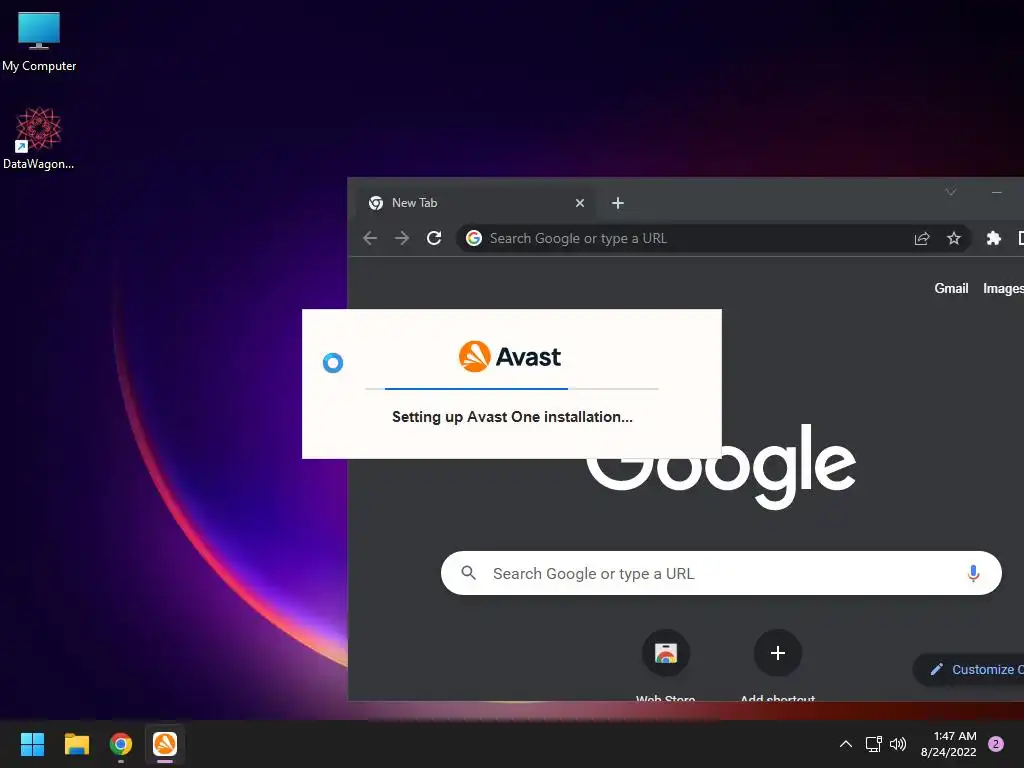Show hidden tray icons chevron

coord(846,744)
